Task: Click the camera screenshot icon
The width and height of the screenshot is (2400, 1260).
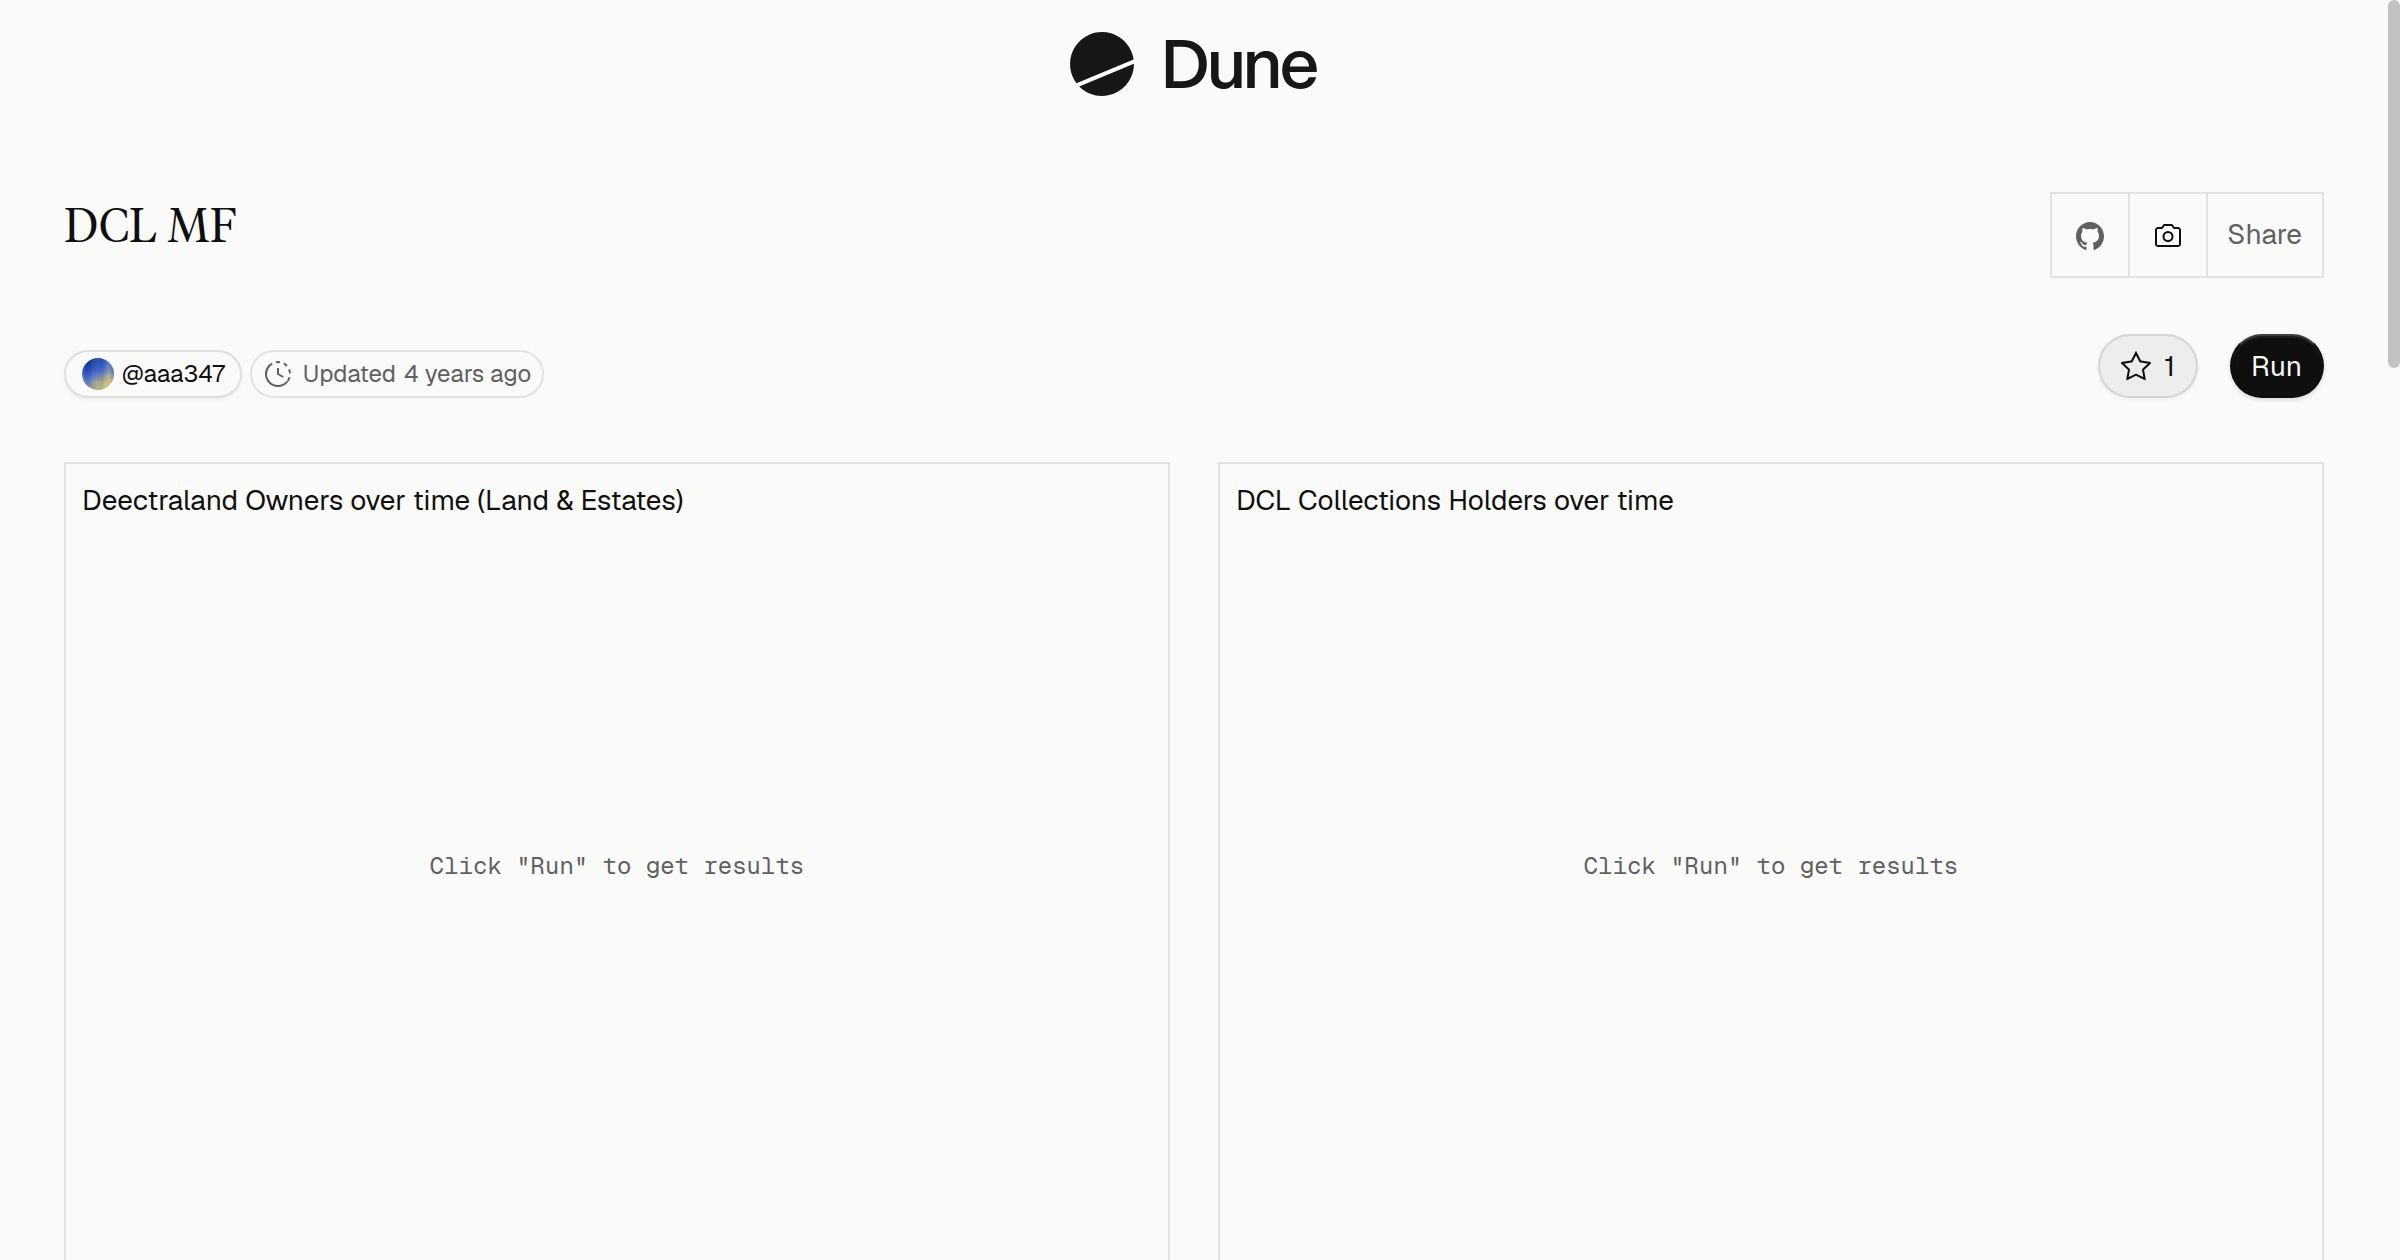Action: 2168,235
